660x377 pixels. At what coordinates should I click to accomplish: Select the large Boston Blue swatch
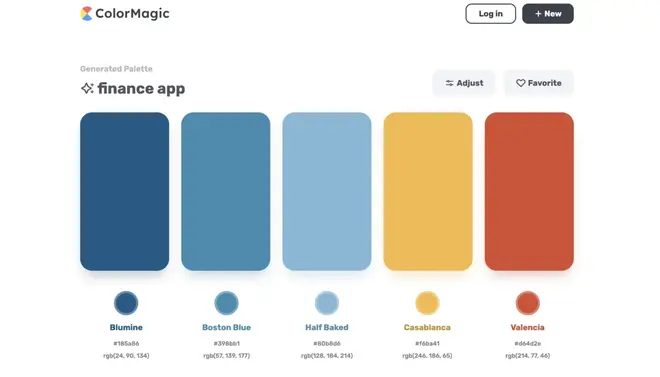click(226, 191)
